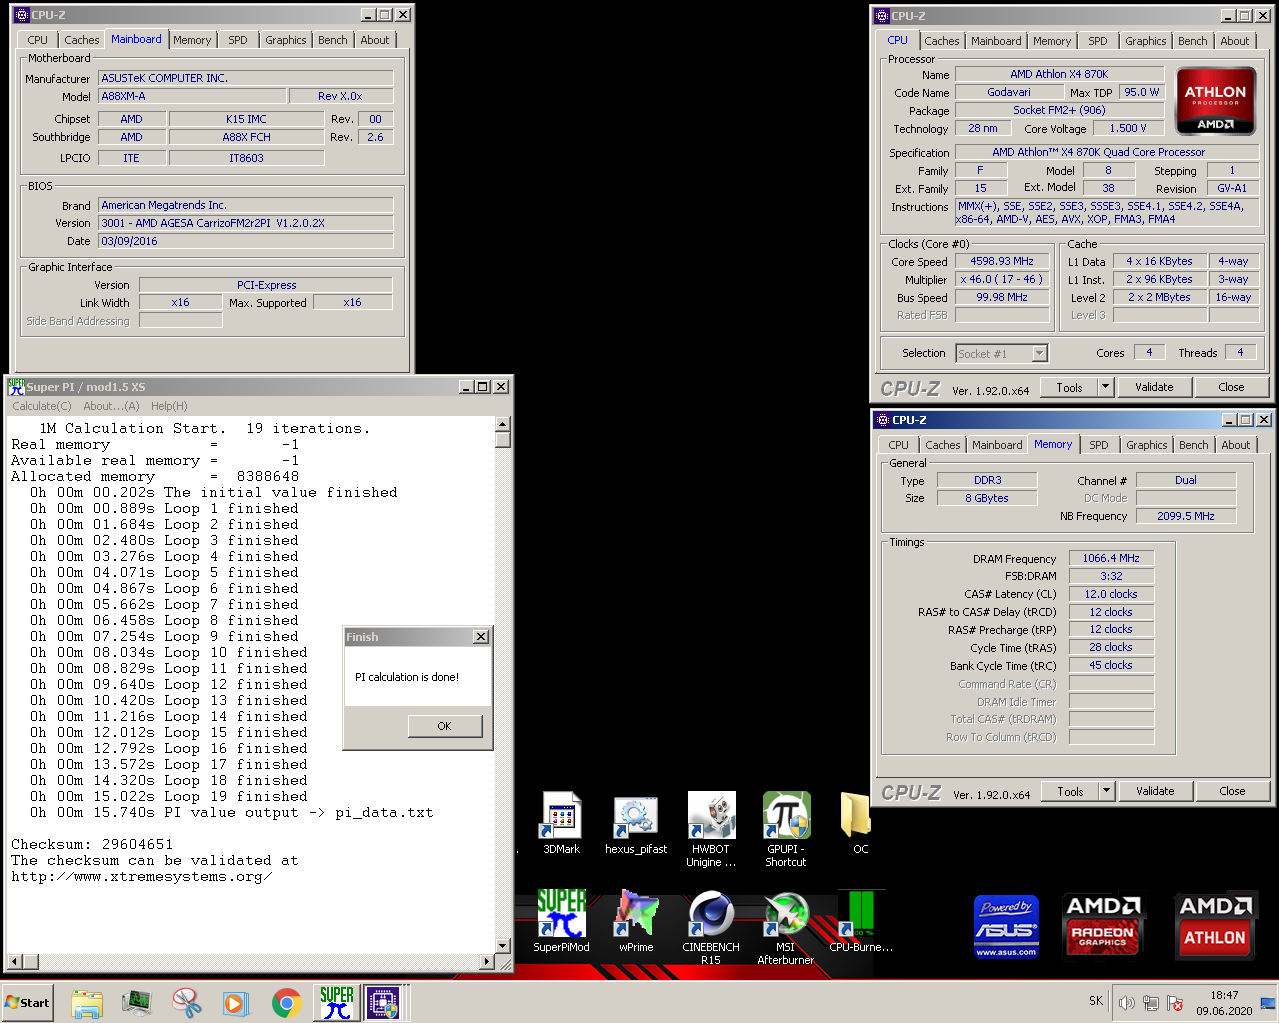Click Validate in the Memory window

click(x=1155, y=791)
